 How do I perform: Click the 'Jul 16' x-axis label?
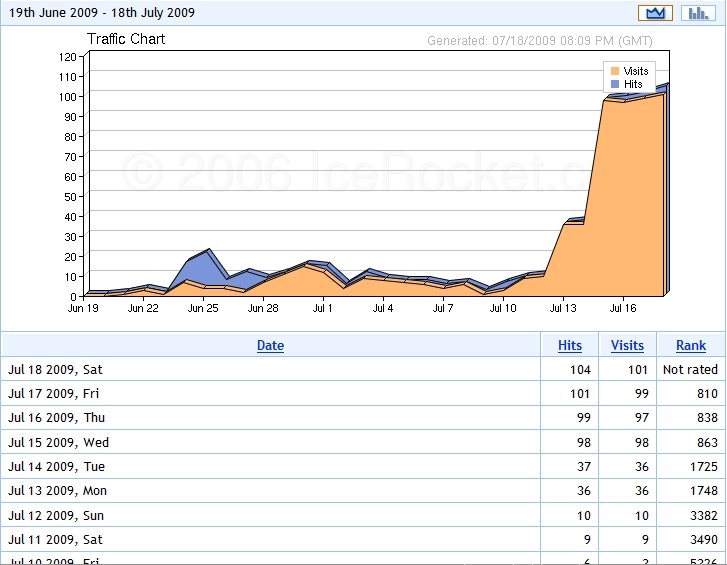pyautogui.click(x=623, y=308)
